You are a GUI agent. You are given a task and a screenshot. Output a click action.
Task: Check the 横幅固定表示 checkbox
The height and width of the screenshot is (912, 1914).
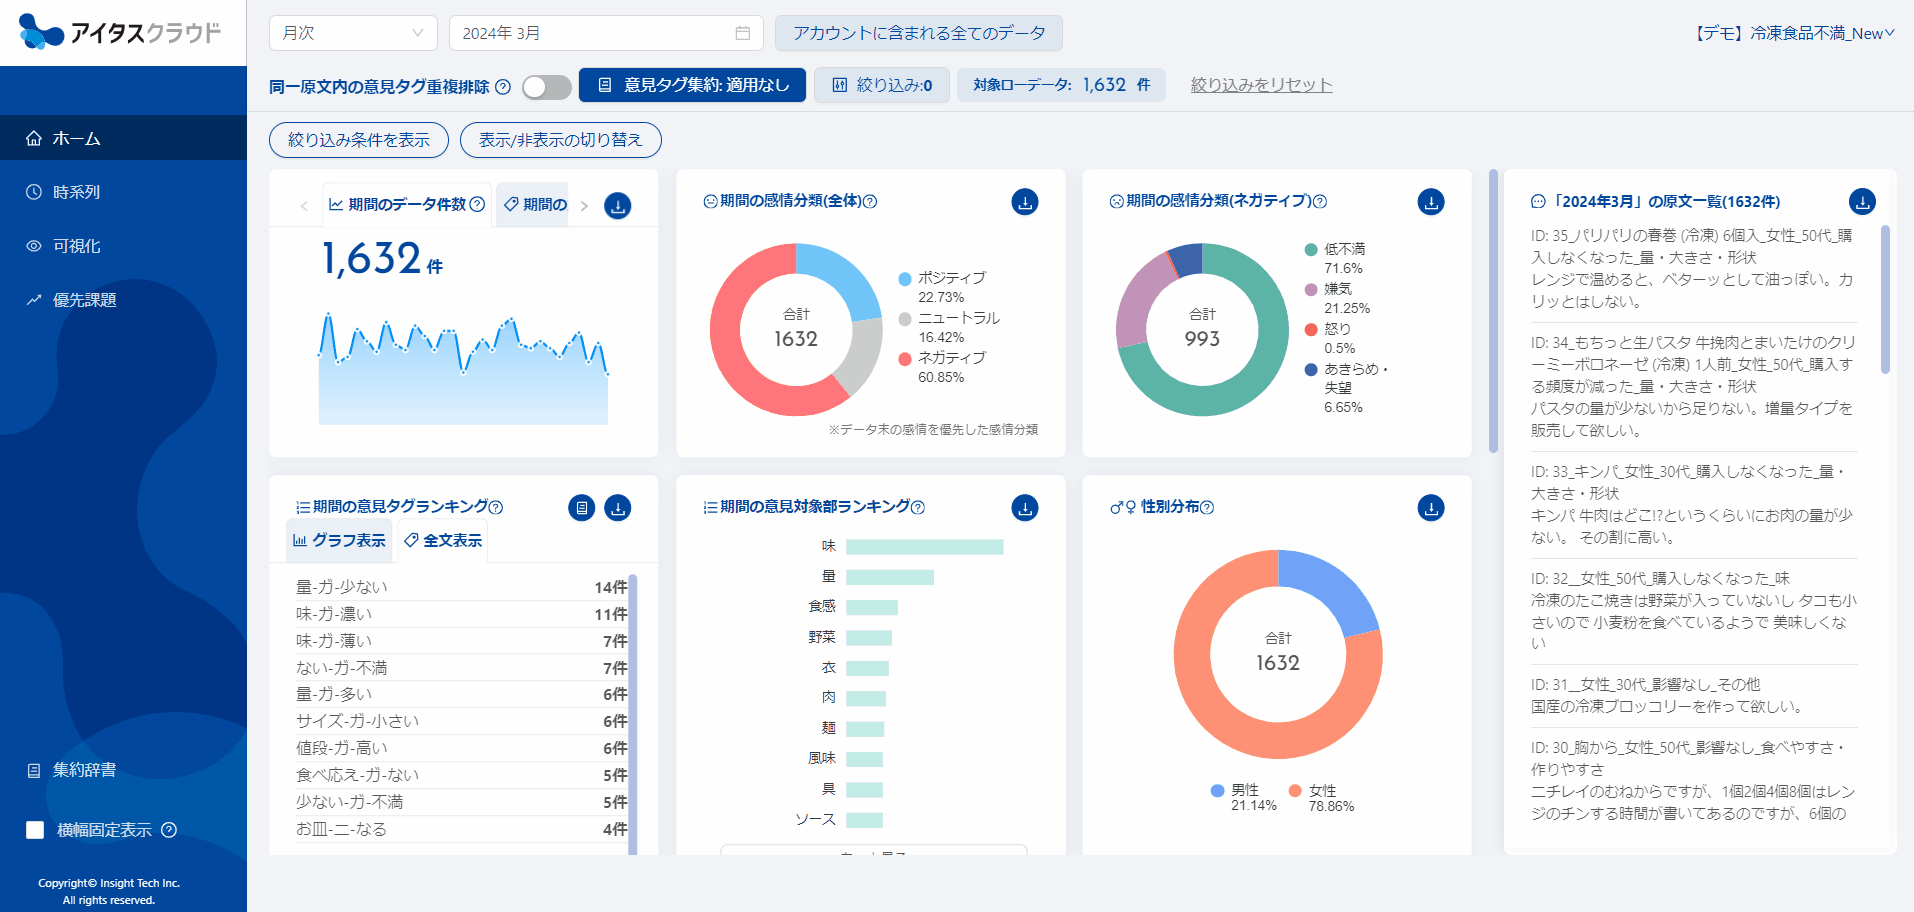coord(35,830)
